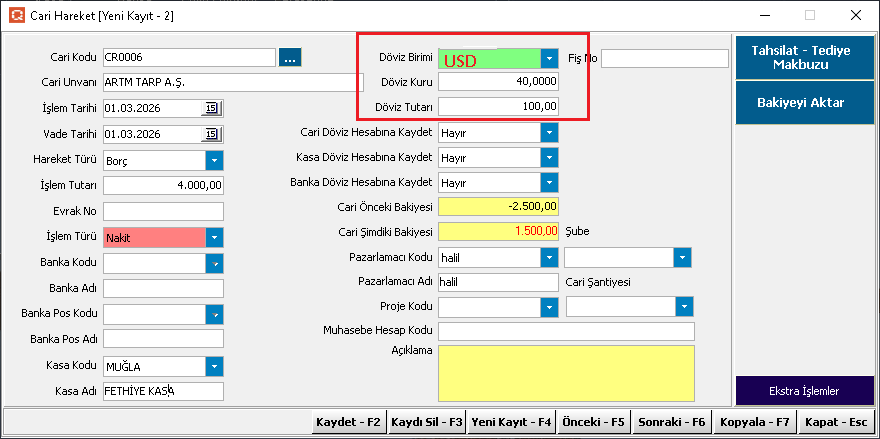Delete record with Kaydı Sil - F3
This screenshot has width=880, height=439.
[x=427, y=422]
